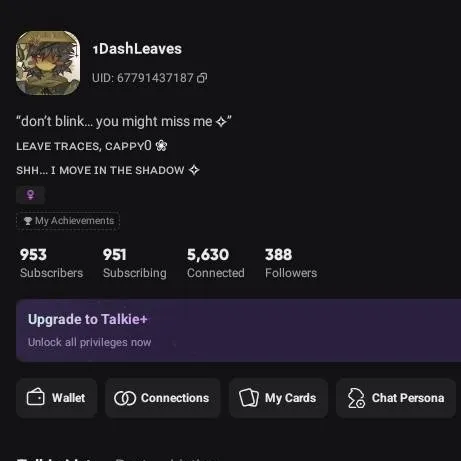Select the 1DashLeaves username

(x=137, y=49)
